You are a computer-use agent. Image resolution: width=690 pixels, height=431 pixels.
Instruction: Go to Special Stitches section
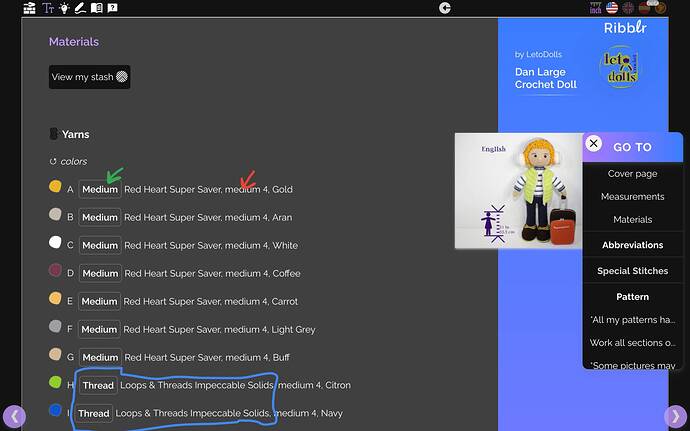(632, 271)
